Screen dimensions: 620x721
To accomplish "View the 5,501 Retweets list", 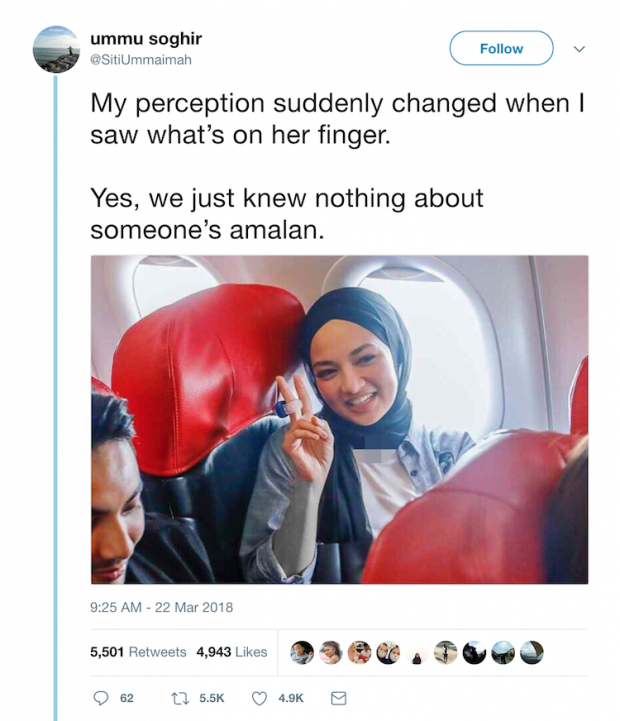I will (138, 652).
